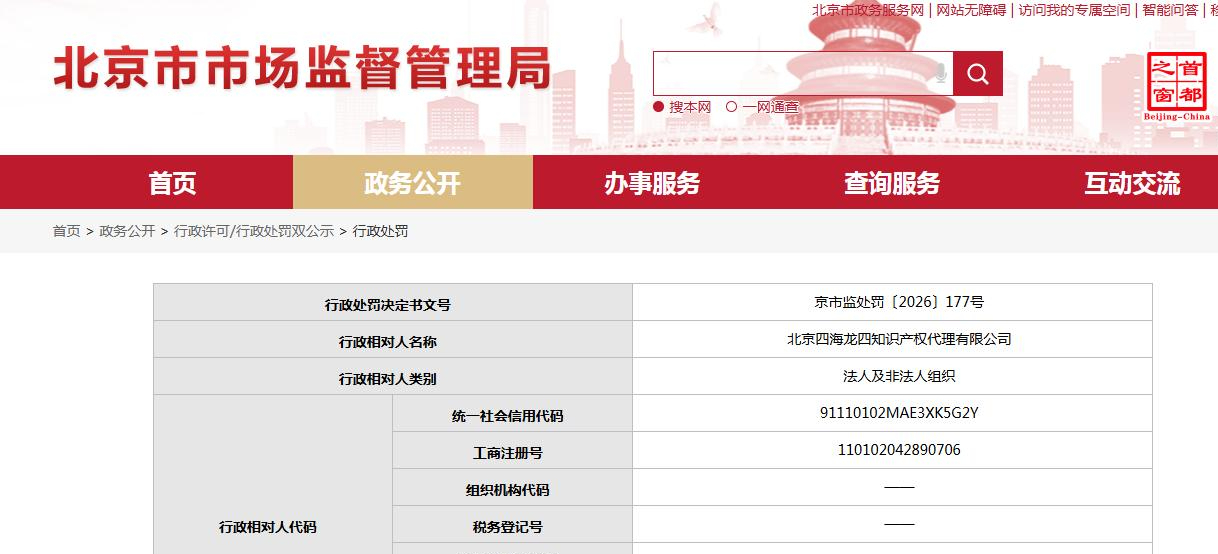Open the 网站无障碍 link
Screen dimensions: 1218x554
click(x=971, y=10)
